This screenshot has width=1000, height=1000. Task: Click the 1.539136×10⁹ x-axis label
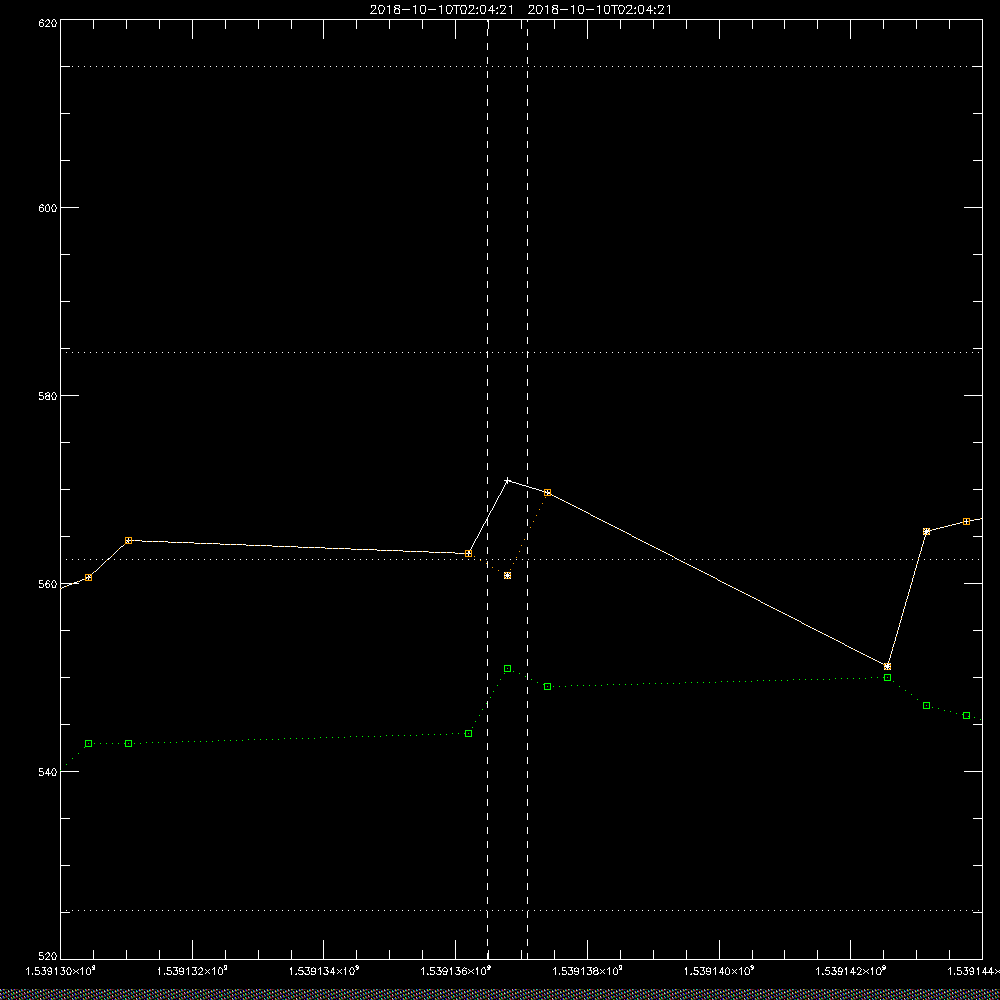click(x=456, y=971)
